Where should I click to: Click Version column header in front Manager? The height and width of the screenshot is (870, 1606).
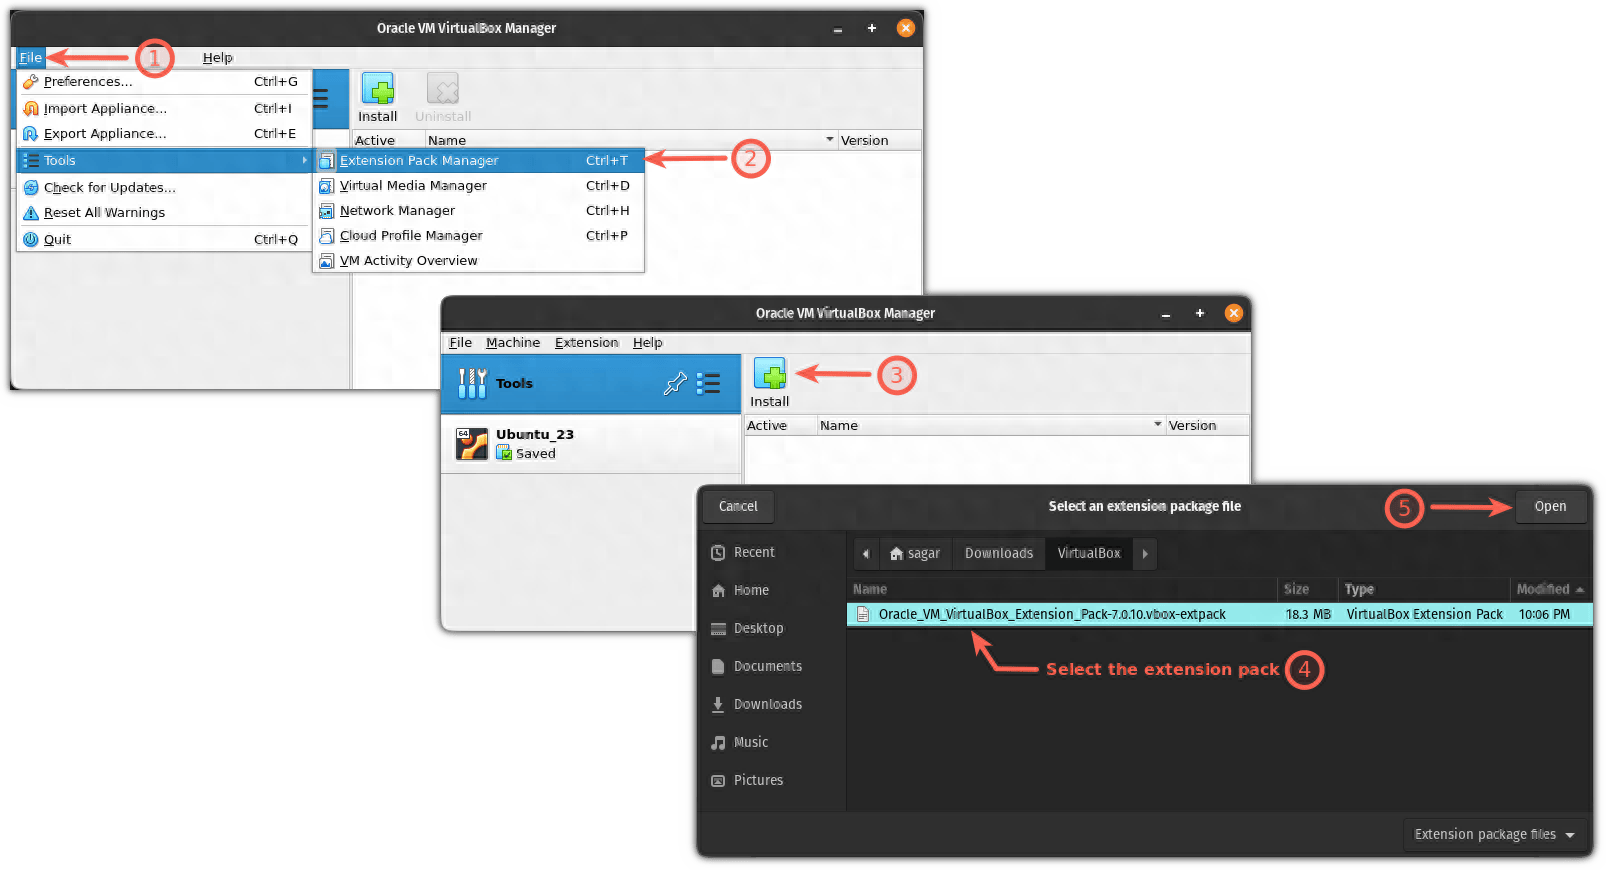click(x=1207, y=425)
